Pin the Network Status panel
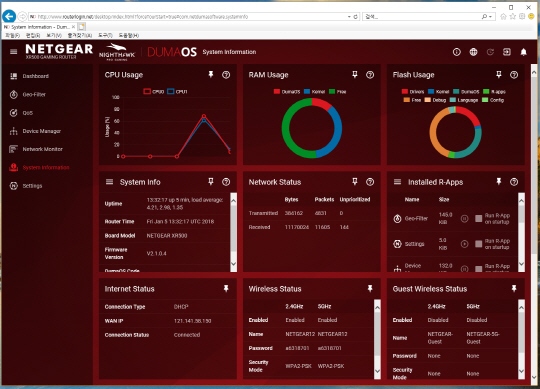 tap(355, 181)
